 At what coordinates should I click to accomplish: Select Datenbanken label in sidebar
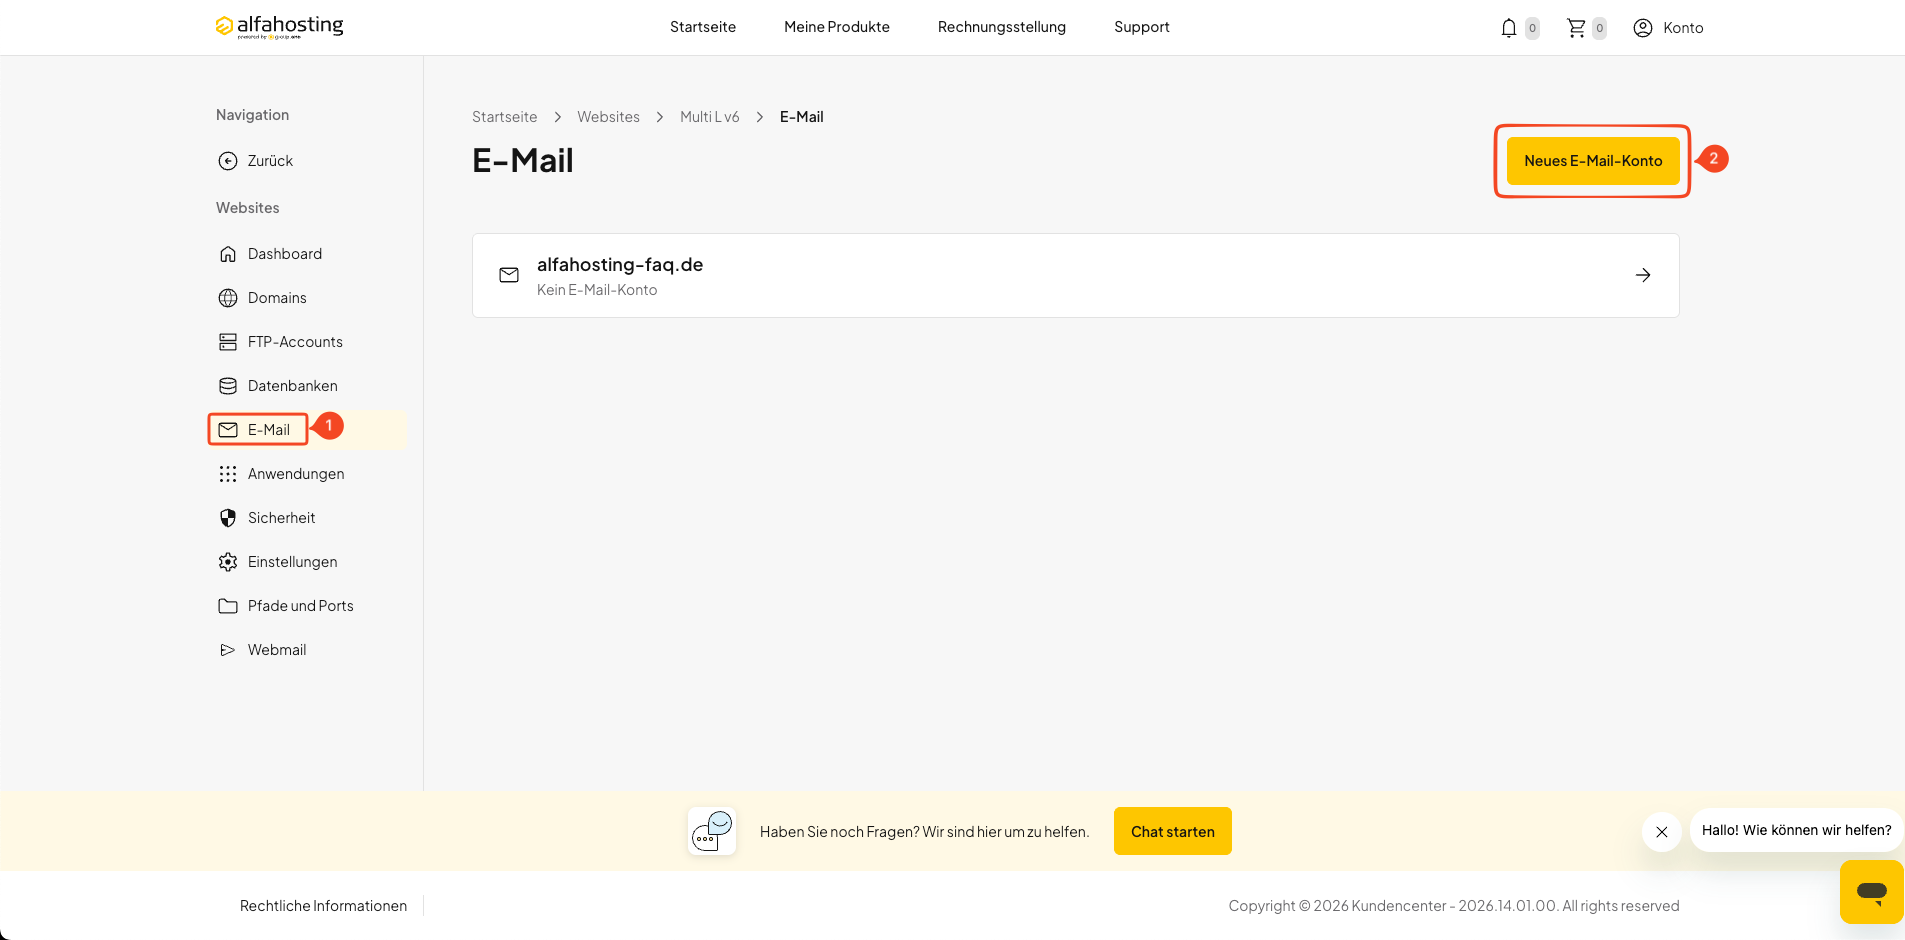point(293,386)
